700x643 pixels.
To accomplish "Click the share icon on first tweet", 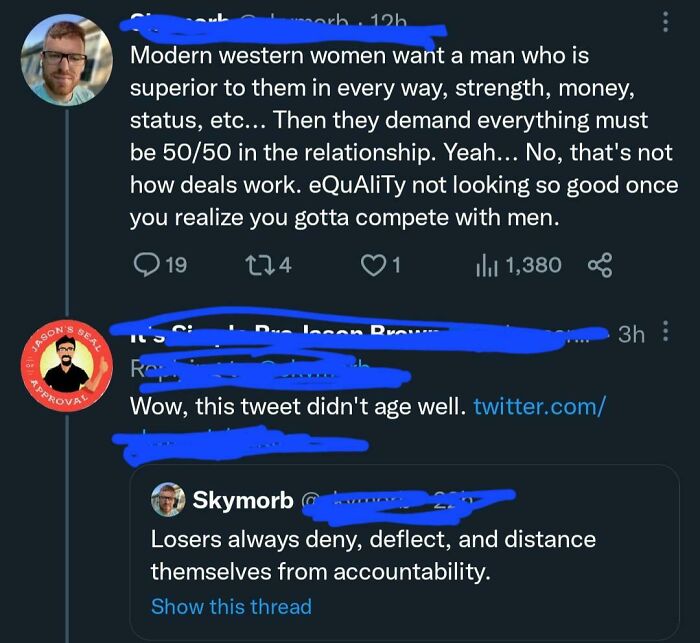I will pyautogui.click(x=599, y=264).
